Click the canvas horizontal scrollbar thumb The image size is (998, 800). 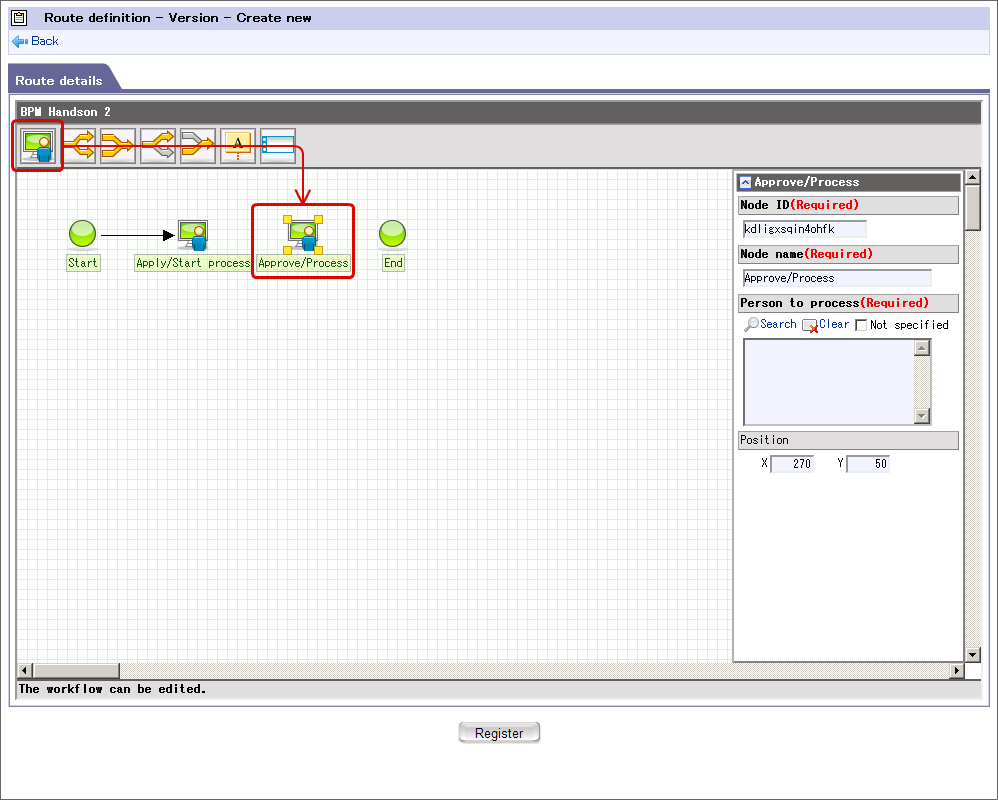[76, 670]
